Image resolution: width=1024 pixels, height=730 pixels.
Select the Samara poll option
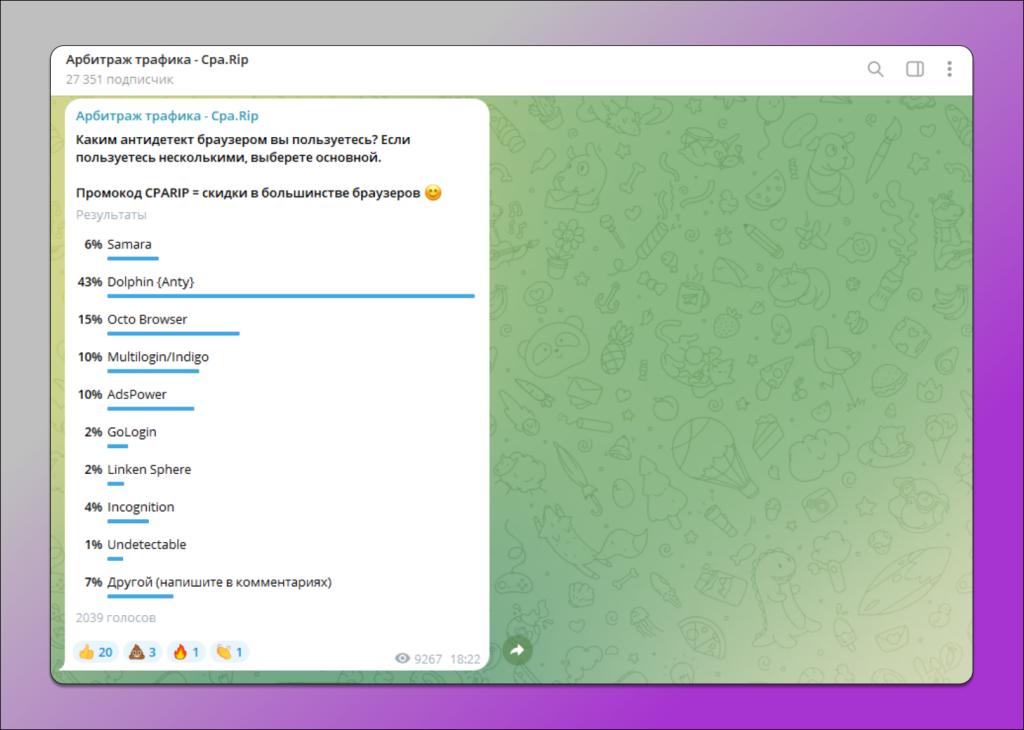(131, 243)
